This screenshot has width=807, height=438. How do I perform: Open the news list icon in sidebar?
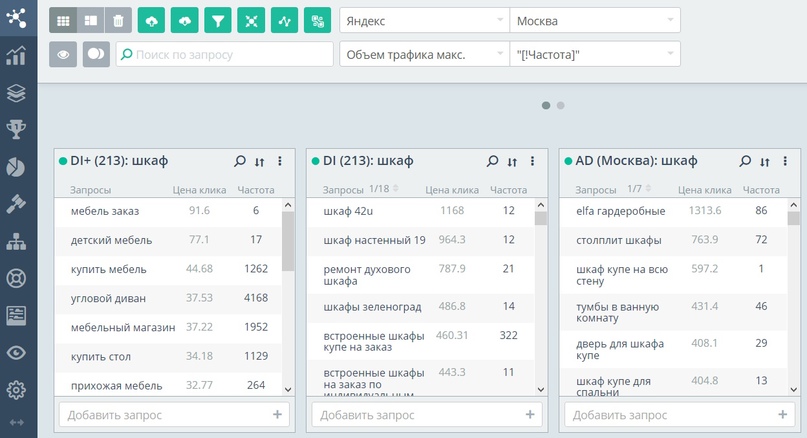coord(16,316)
